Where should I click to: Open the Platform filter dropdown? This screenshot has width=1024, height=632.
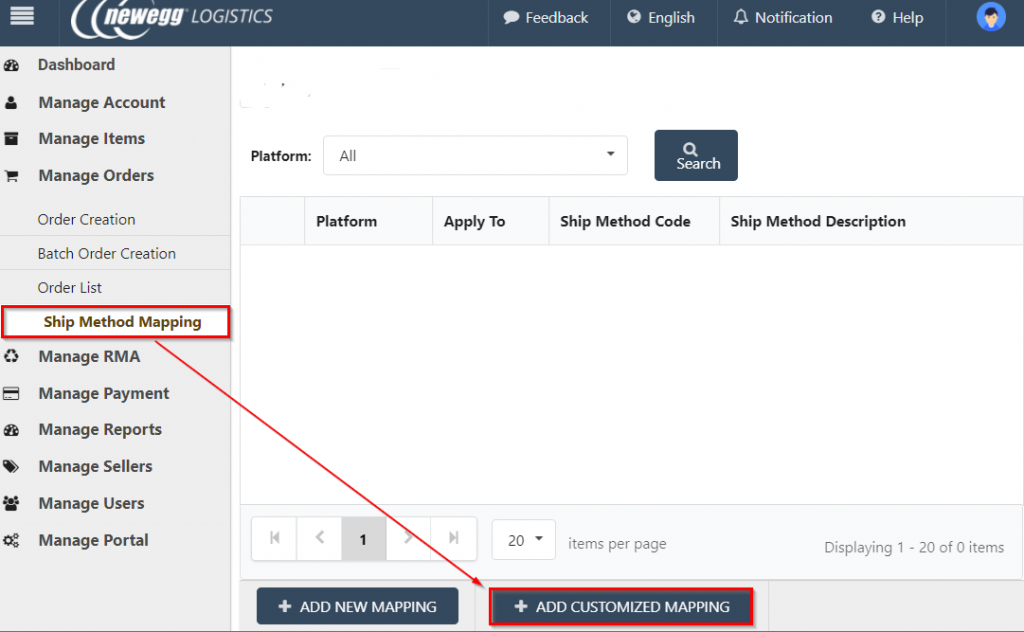click(x=475, y=155)
